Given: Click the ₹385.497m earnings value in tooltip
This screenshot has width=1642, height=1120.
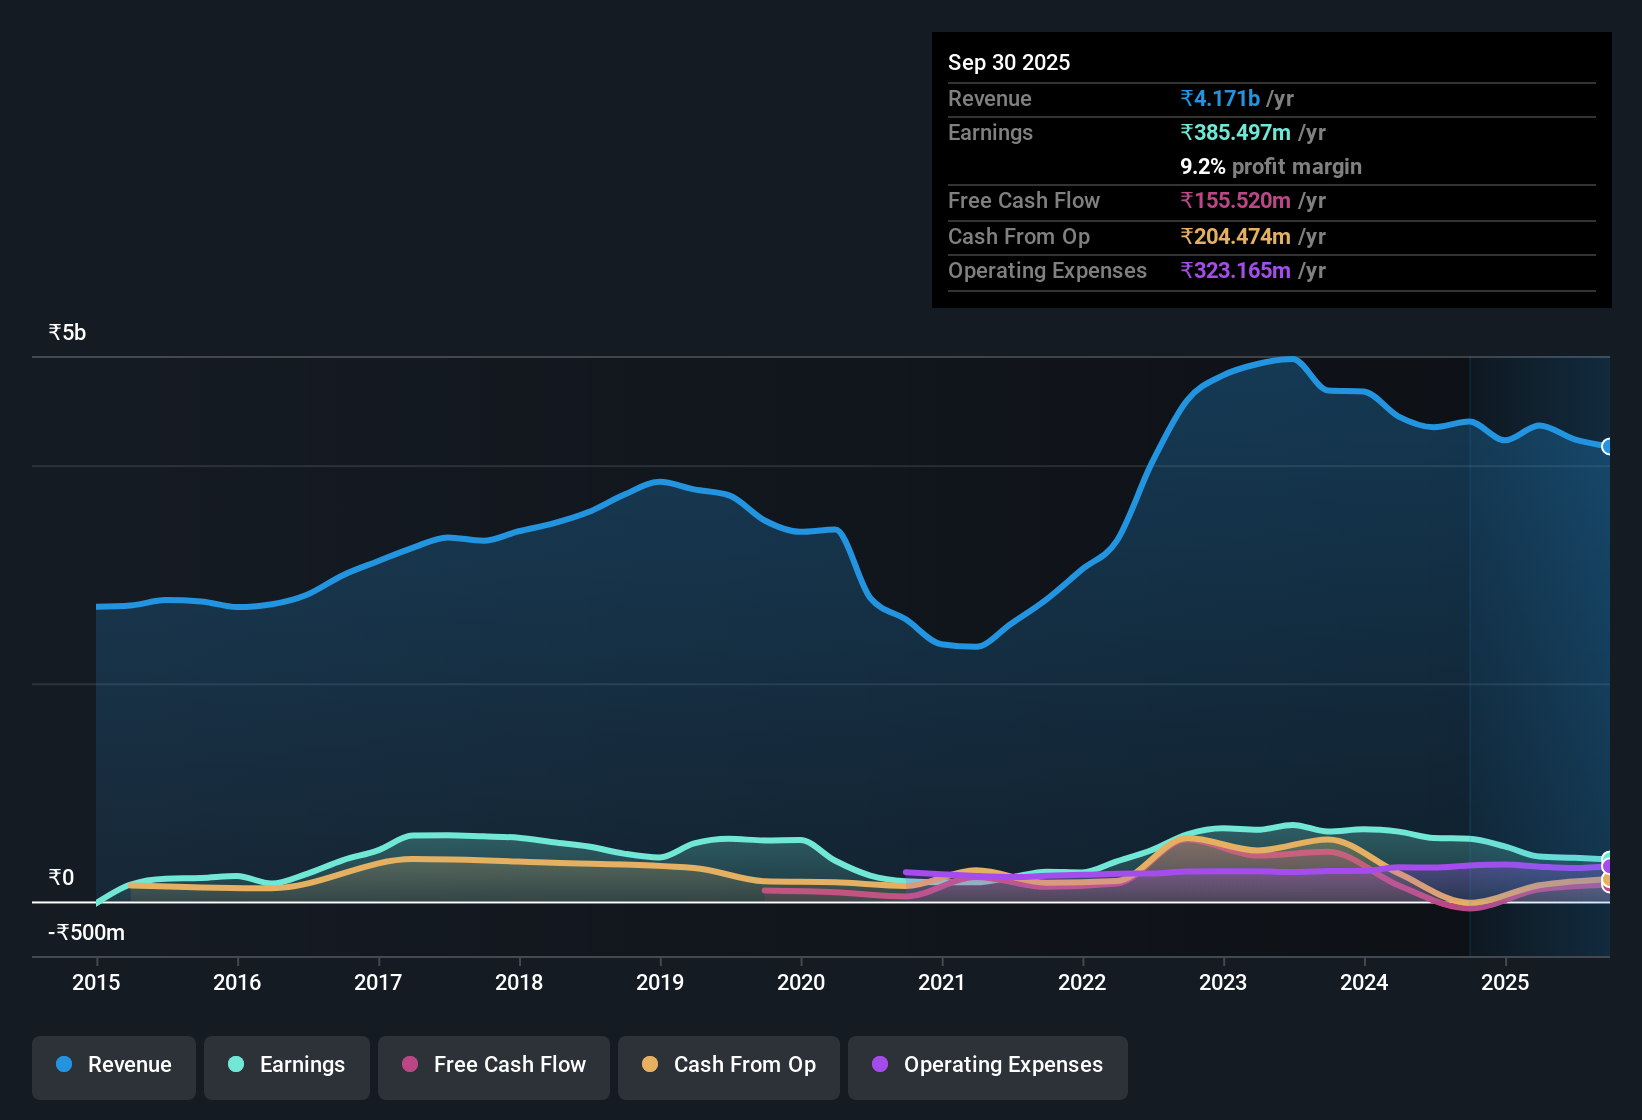Looking at the screenshot, I should [1237, 132].
